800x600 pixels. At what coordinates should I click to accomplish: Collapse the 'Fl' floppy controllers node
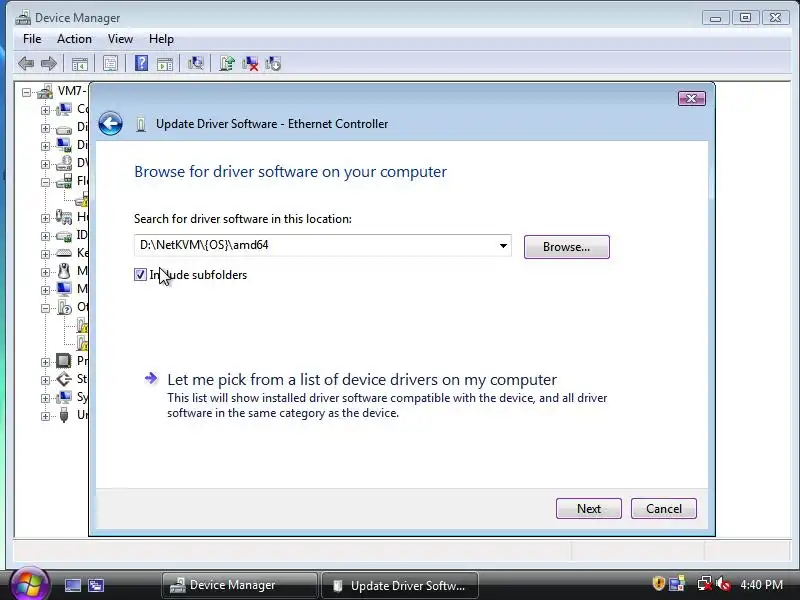pyautogui.click(x=45, y=182)
